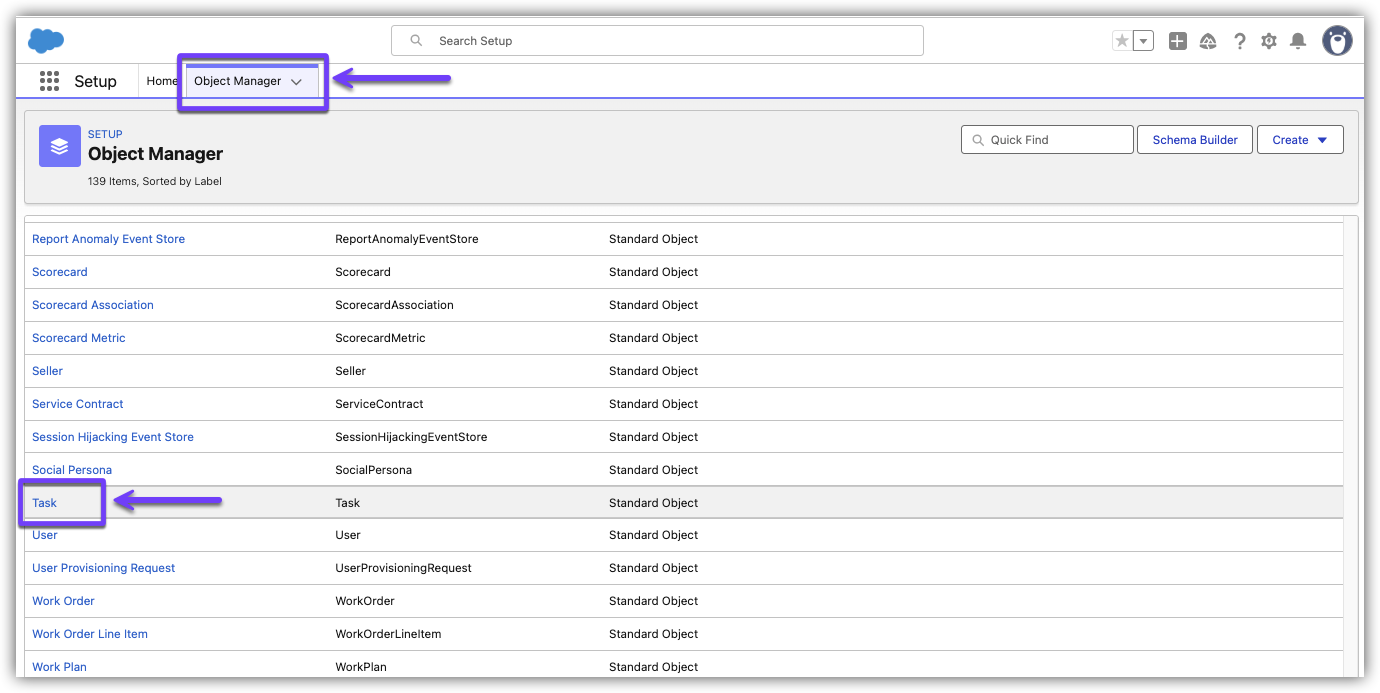The image size is (1380, 693).
Task: Open the notifications bell
Action: pos(1298,41)
